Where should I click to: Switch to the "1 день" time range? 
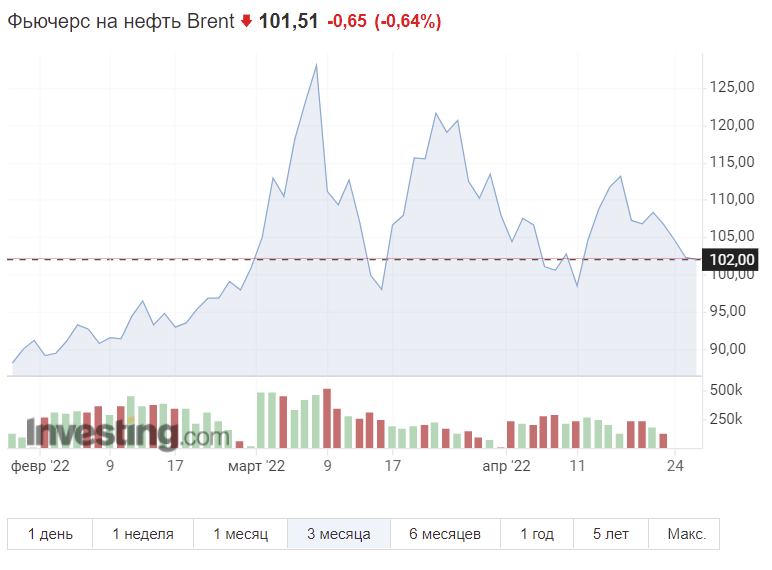pyautogui.click(x=50, y=534)
